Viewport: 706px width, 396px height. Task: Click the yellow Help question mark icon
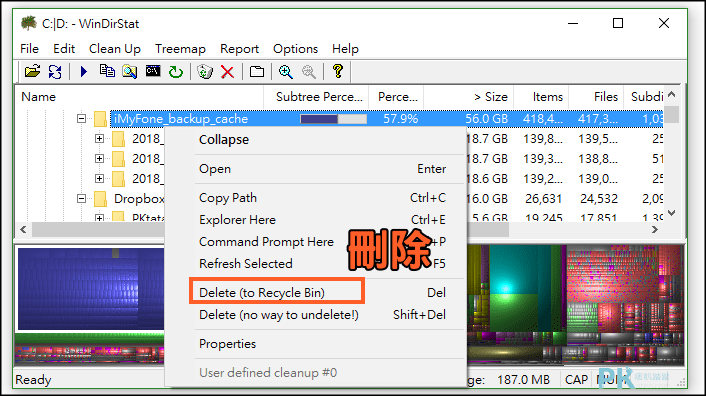[x=338, y=71]
